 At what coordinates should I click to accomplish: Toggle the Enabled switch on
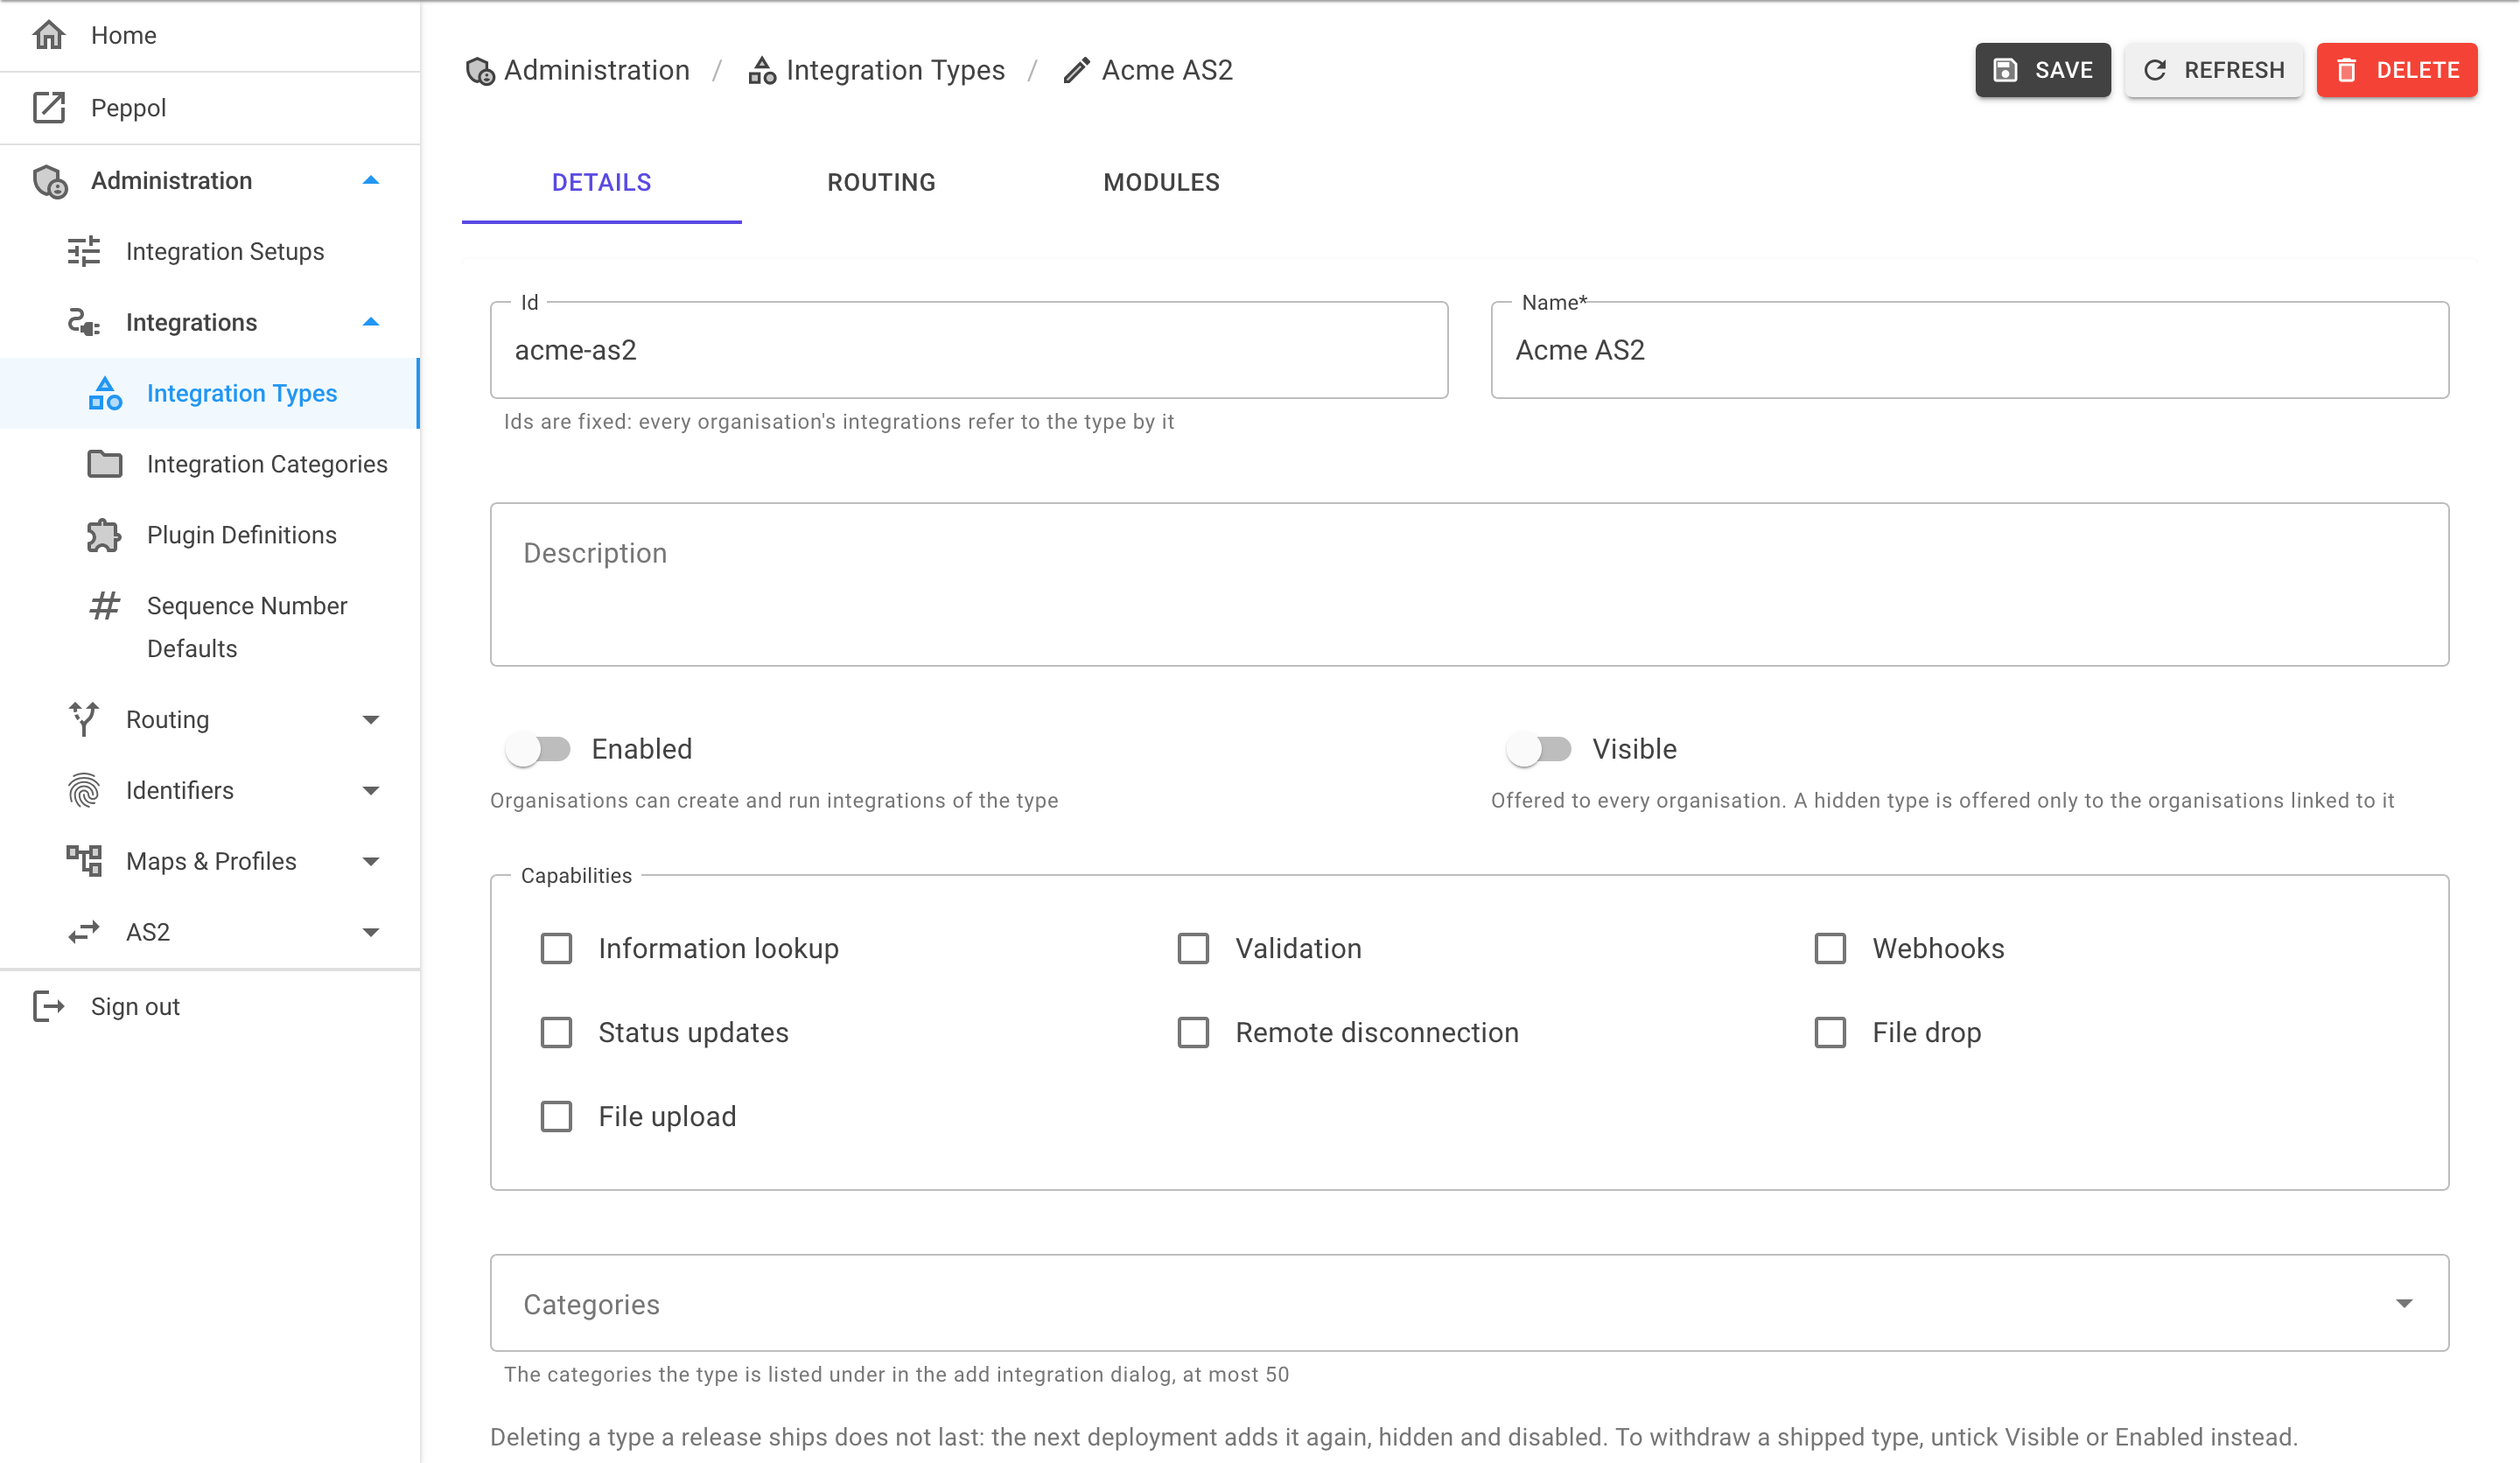(538, 749)
